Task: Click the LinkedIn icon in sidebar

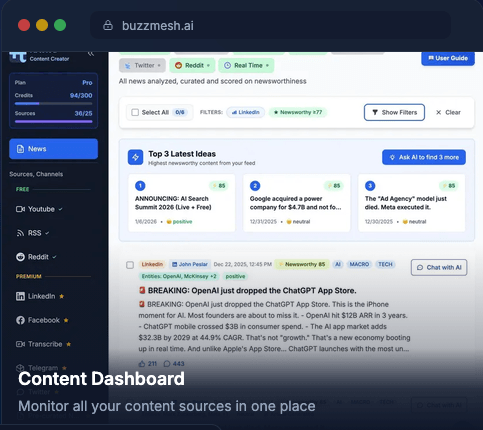Action: (x=20, y=296)
